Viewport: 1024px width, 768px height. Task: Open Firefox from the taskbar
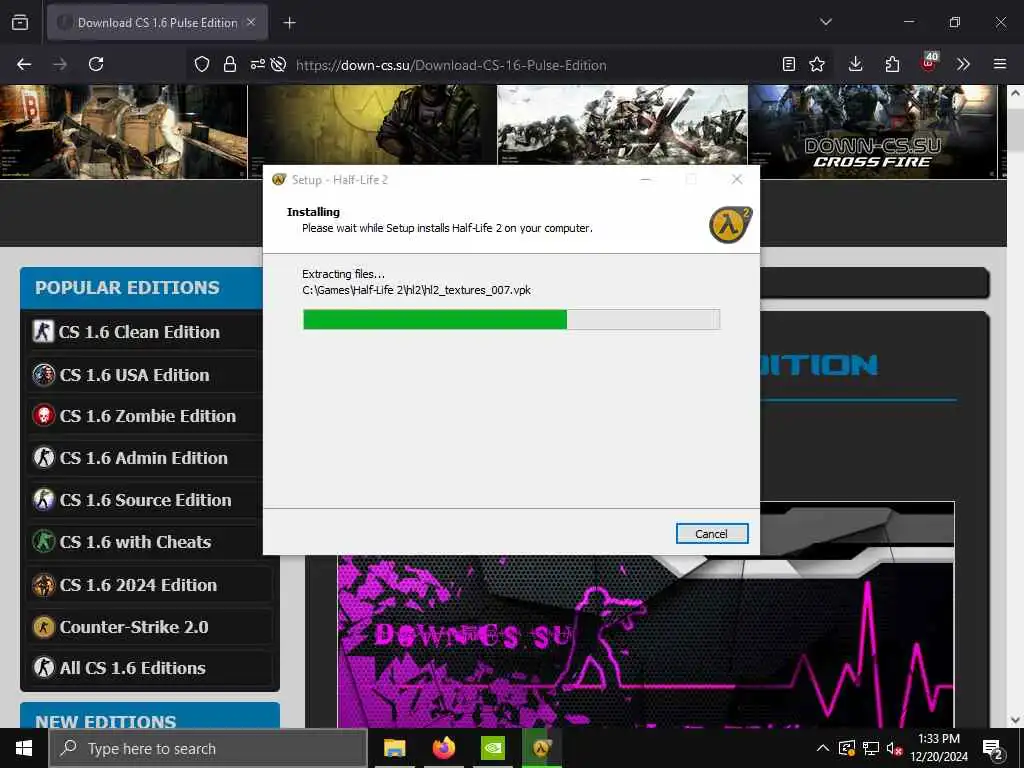443,748
